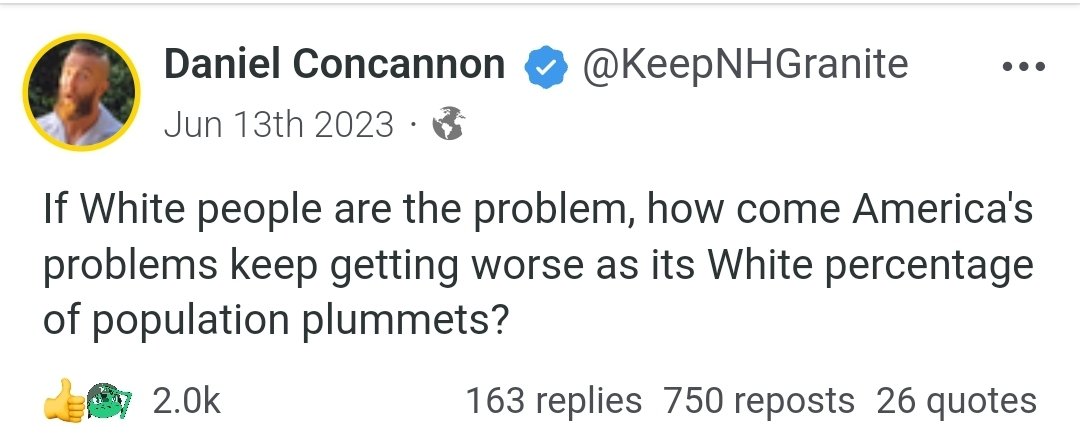Open the three-dot post options menu
Image resolution: width=1080 pixels, height=446 pixels.
1023,68
